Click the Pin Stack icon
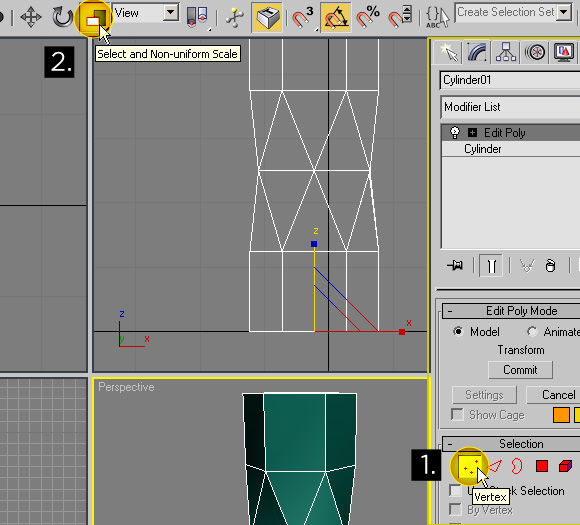This screenshot has width=580, height=525. pyautogui.click(x=455, y=265)
